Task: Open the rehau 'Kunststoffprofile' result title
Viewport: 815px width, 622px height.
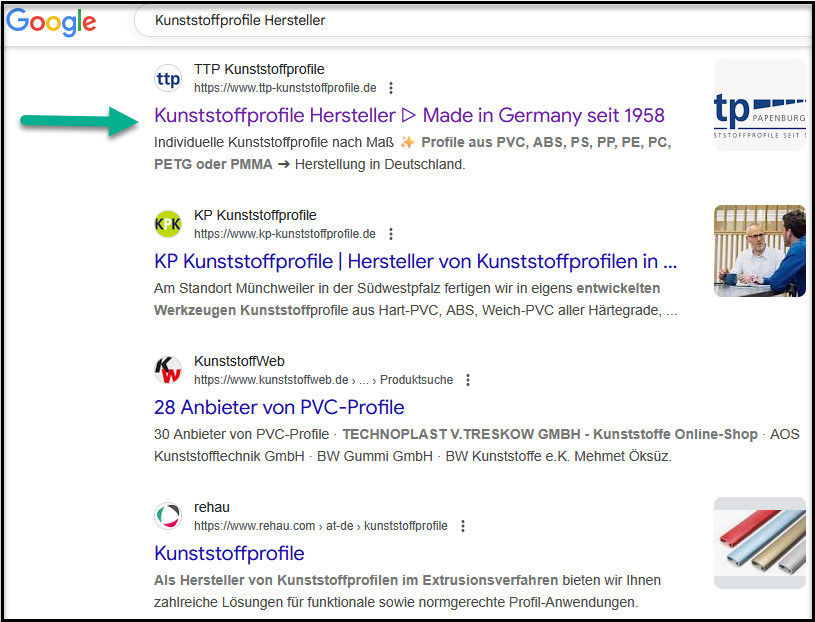Action: [x=229, y=553]
